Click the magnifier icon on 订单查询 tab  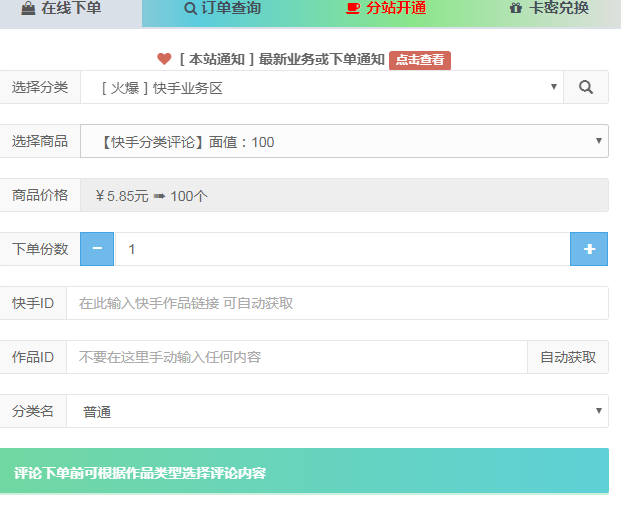tap(191, 9)
